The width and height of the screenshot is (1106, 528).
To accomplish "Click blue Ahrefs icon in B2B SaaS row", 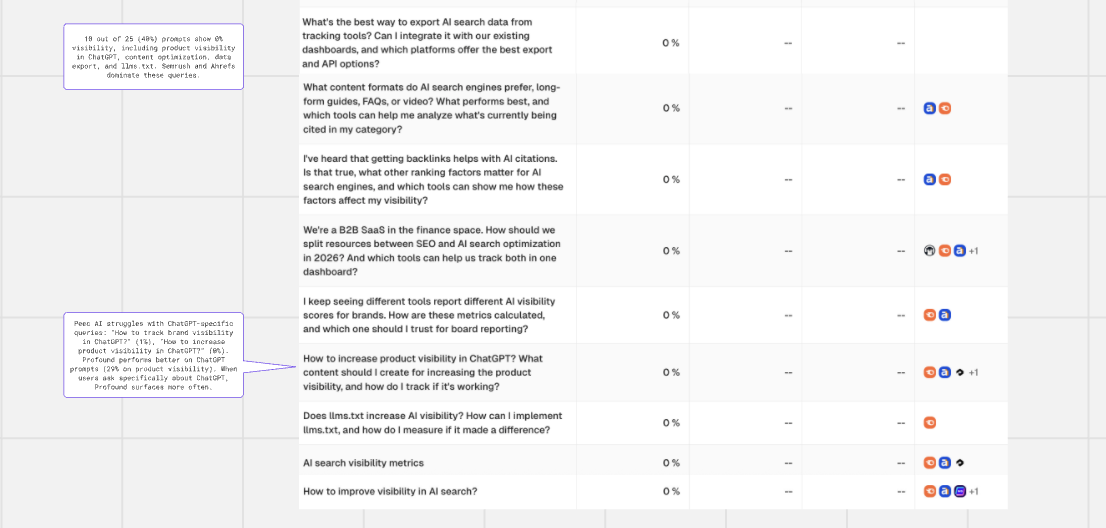I will click(960, 251).
